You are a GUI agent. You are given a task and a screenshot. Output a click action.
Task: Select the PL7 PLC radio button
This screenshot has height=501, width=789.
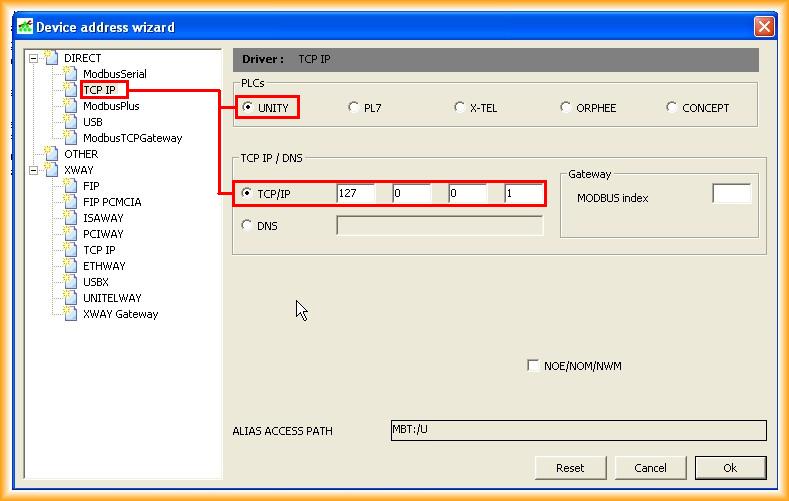click(354, 108)
